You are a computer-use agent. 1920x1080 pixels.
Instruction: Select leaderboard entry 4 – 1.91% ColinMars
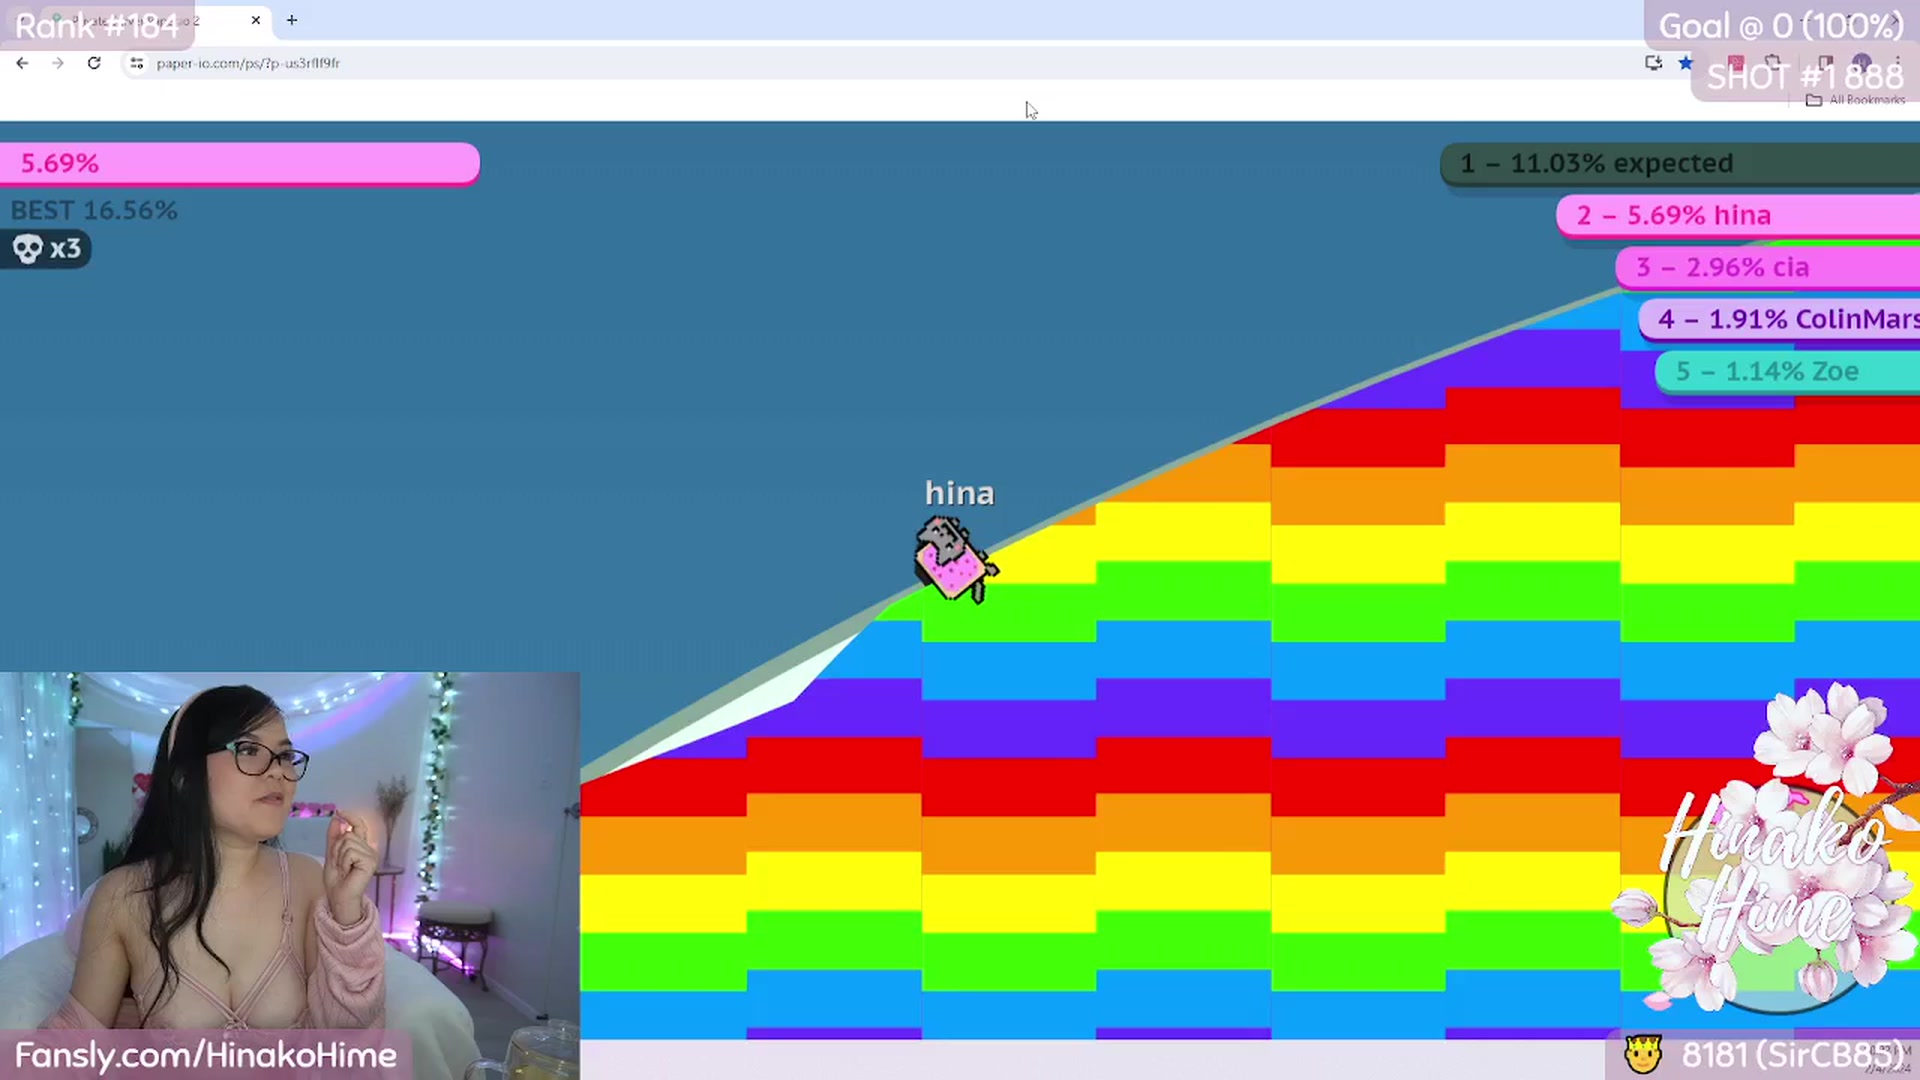pos(1780,319)
